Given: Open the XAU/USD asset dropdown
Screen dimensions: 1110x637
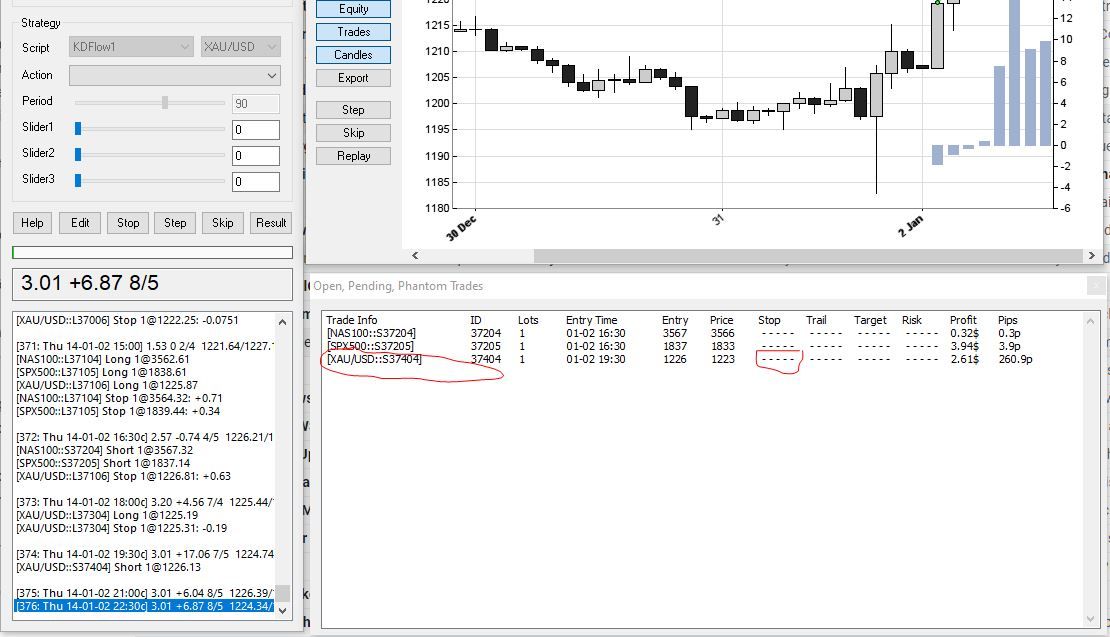Looking at the screenshot, I should (240, 47).
